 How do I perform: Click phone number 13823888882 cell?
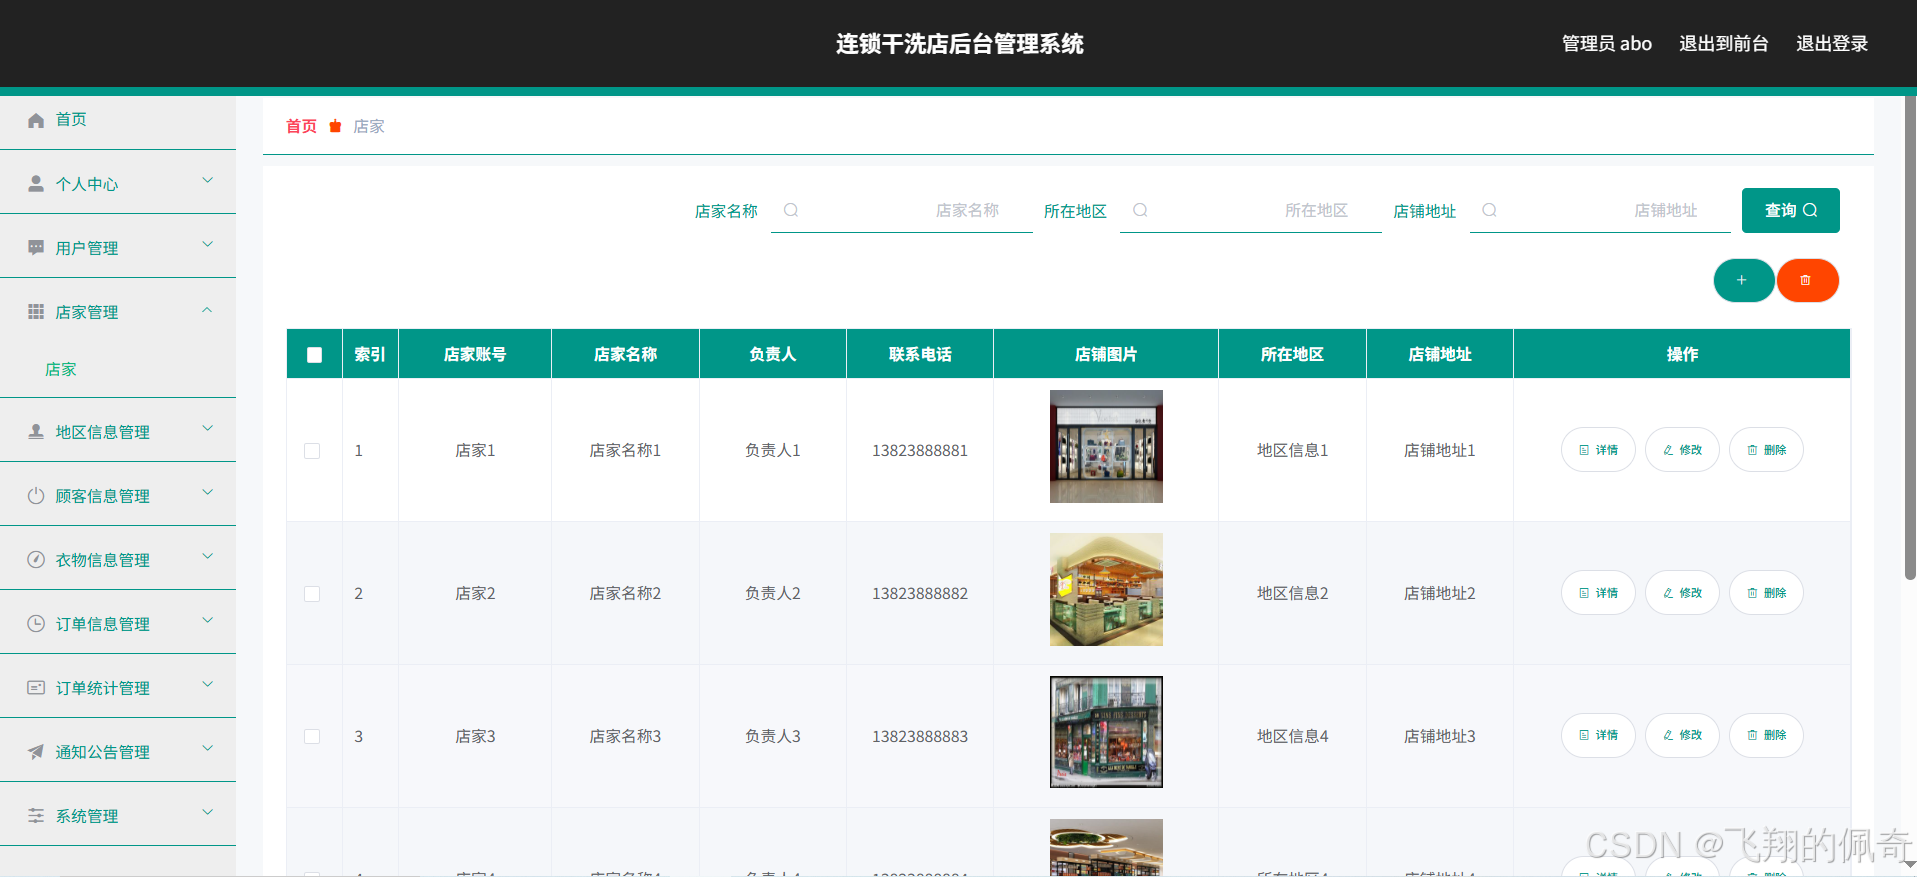pos(920,594)
